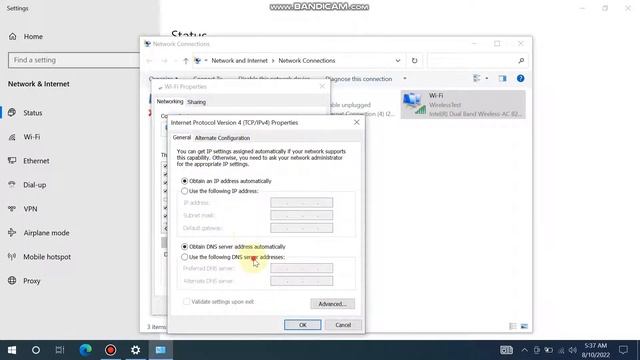The height and width of the screenshot is (360, 640).
Task: Open Help in Network Connections
Action: (x=520, y=78)
